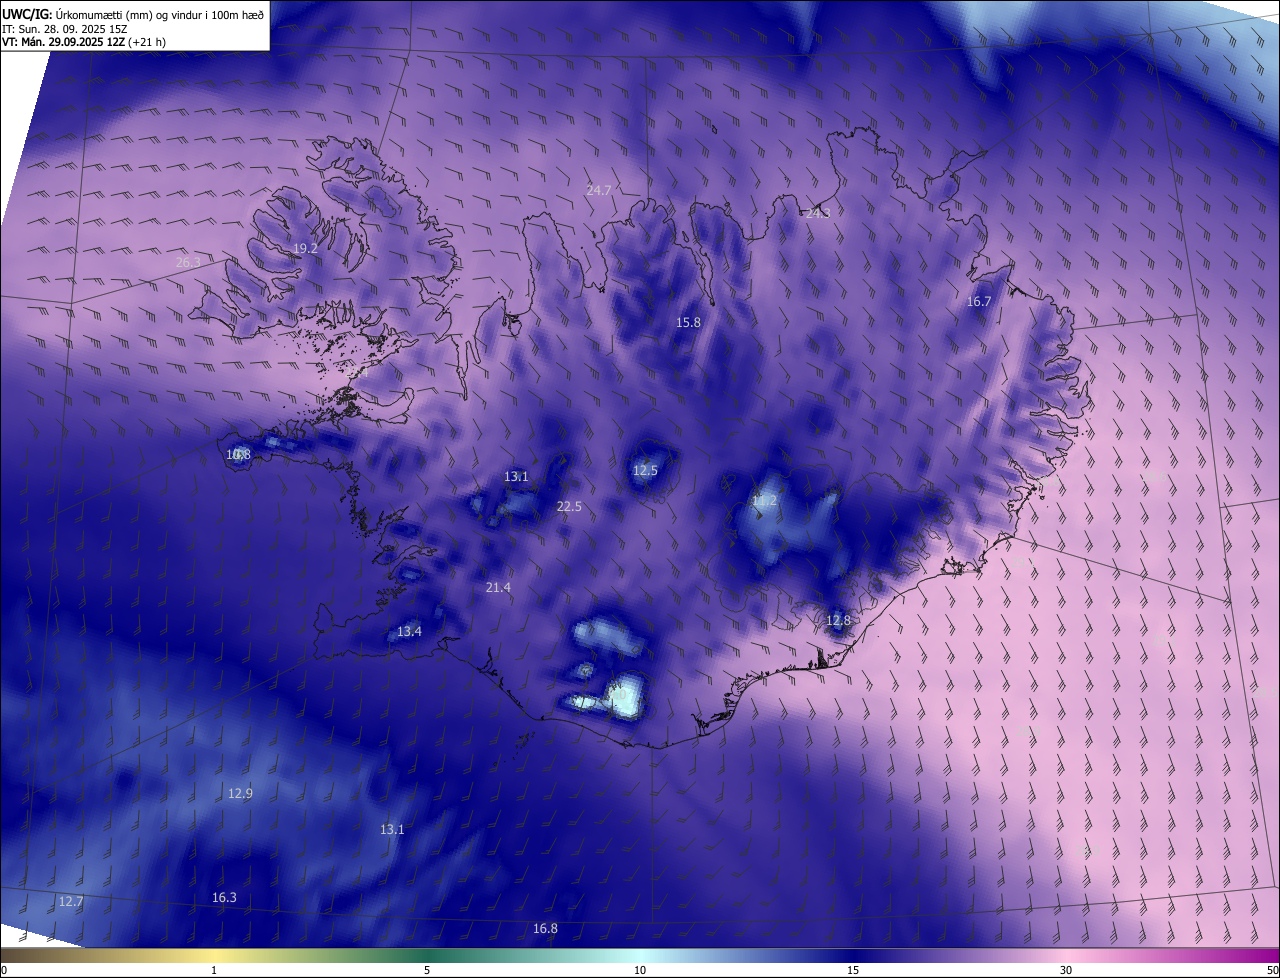This screenshot has height=978, width=1280.
Task: Pick the pale cyan band near scale label 10
Action: click(640, 955)
